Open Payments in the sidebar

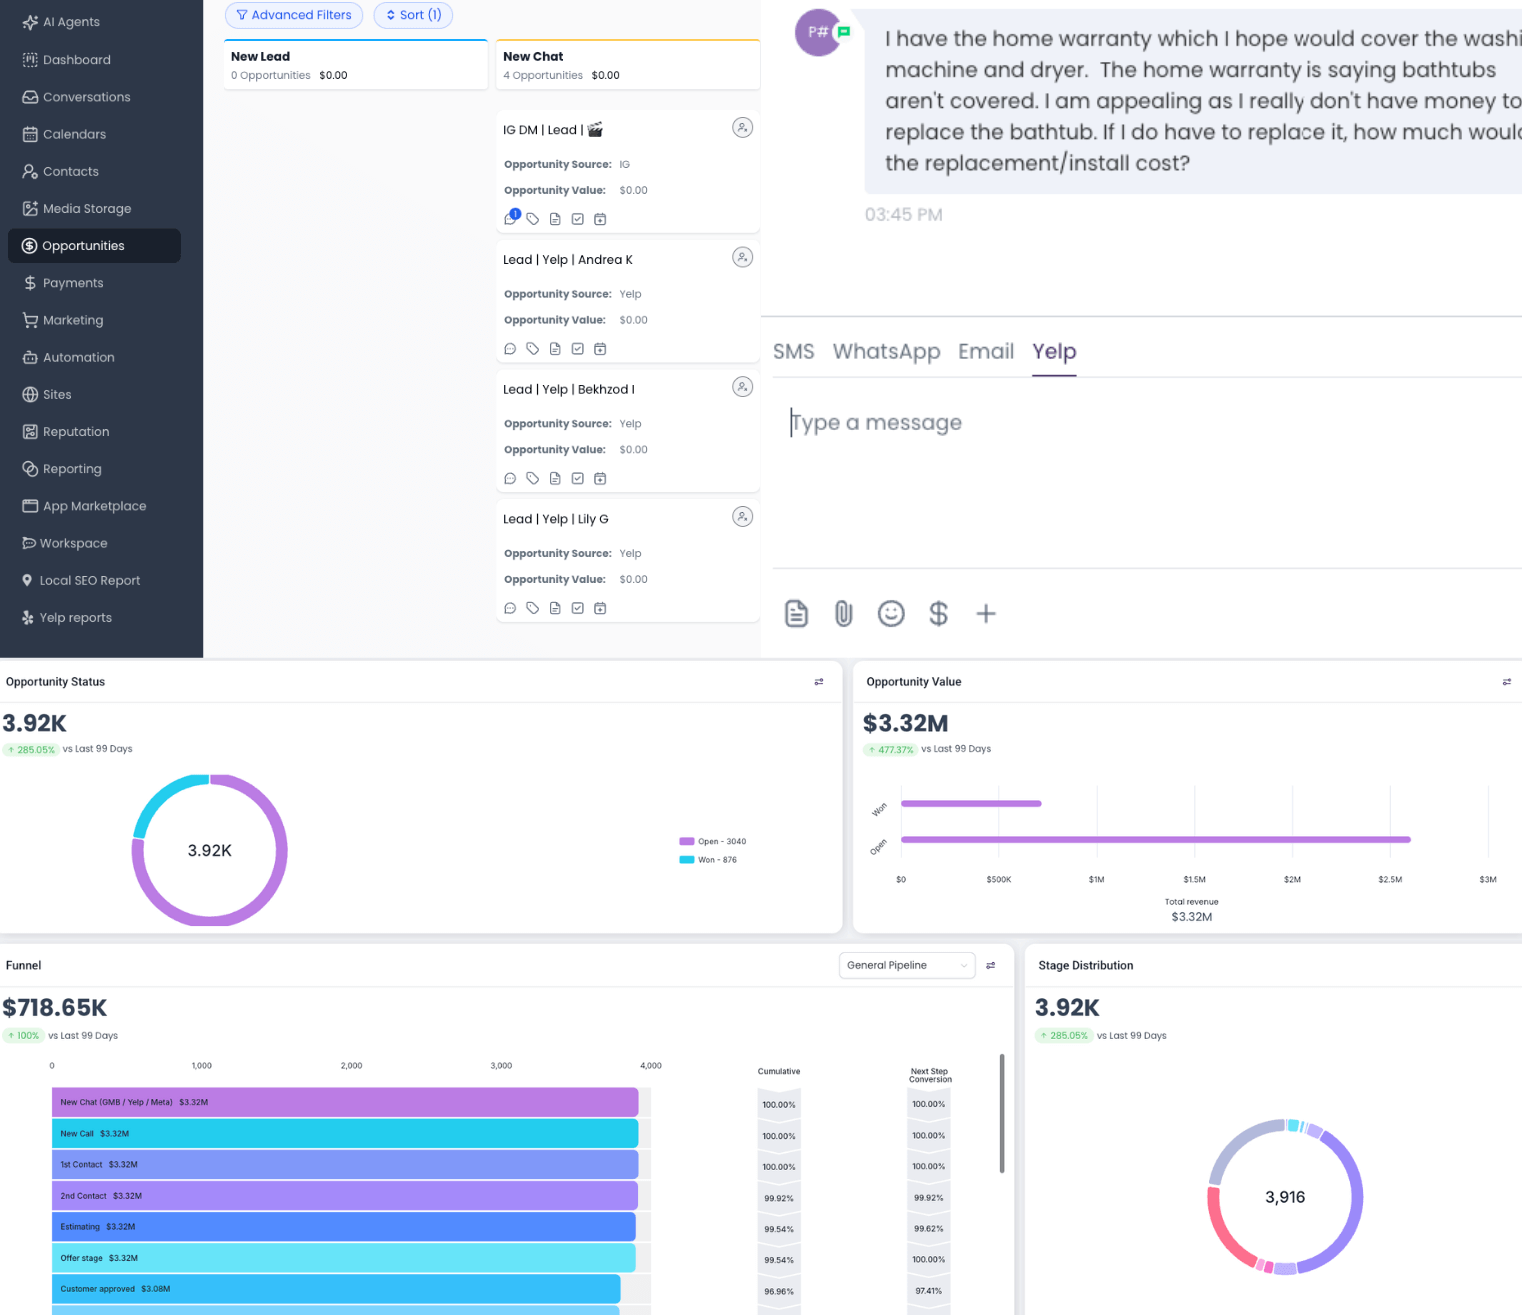(x=73, y=283)
